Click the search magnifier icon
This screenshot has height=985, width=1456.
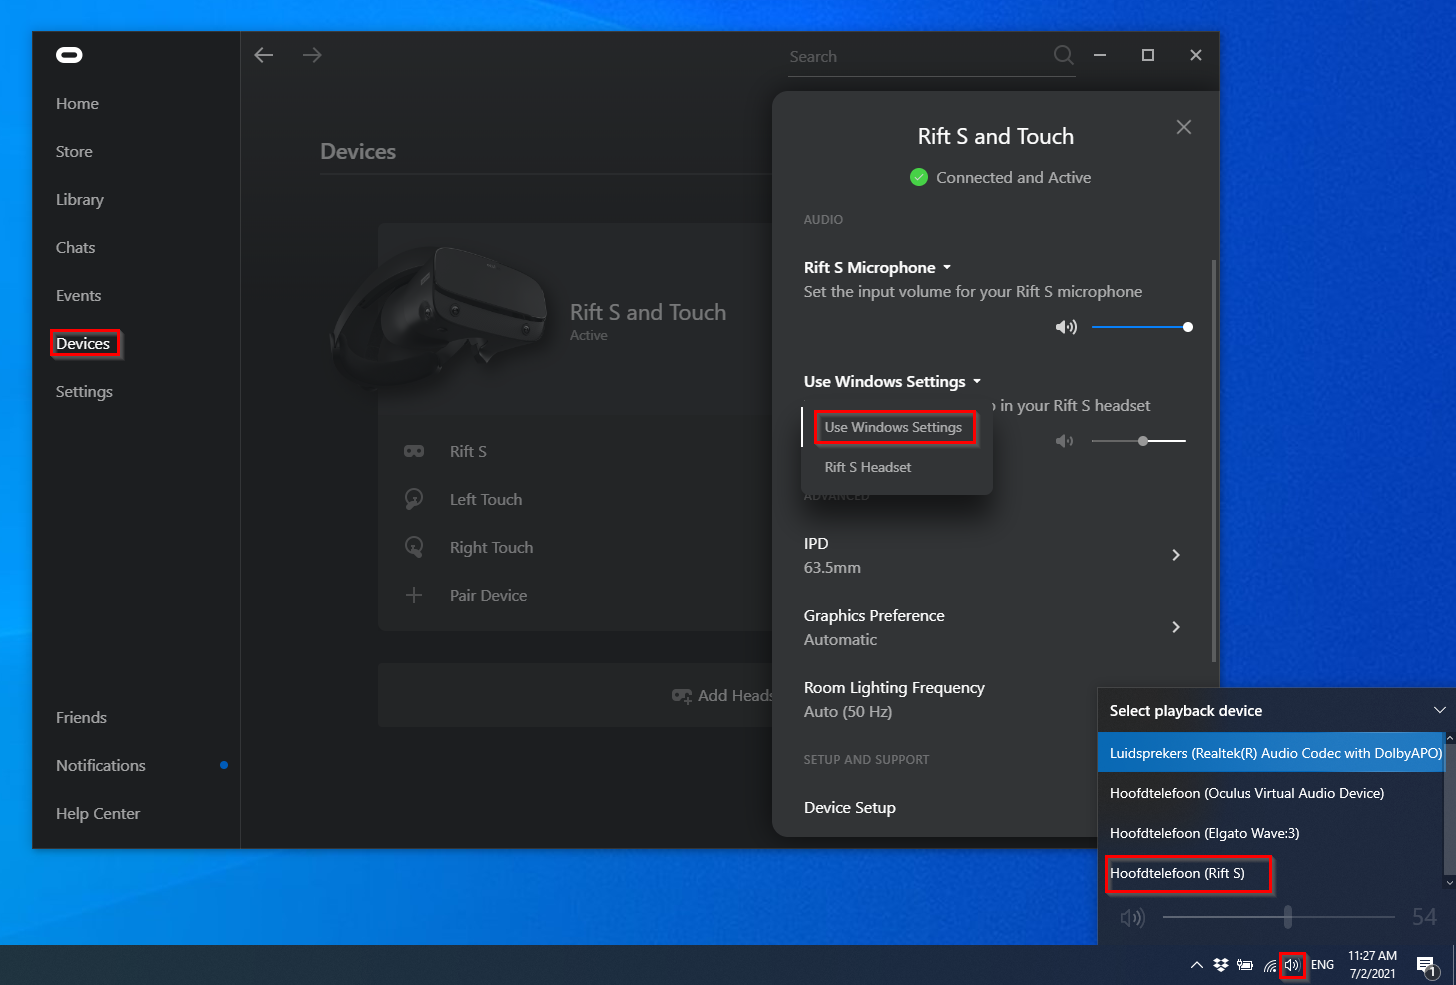coord(1063,55)
